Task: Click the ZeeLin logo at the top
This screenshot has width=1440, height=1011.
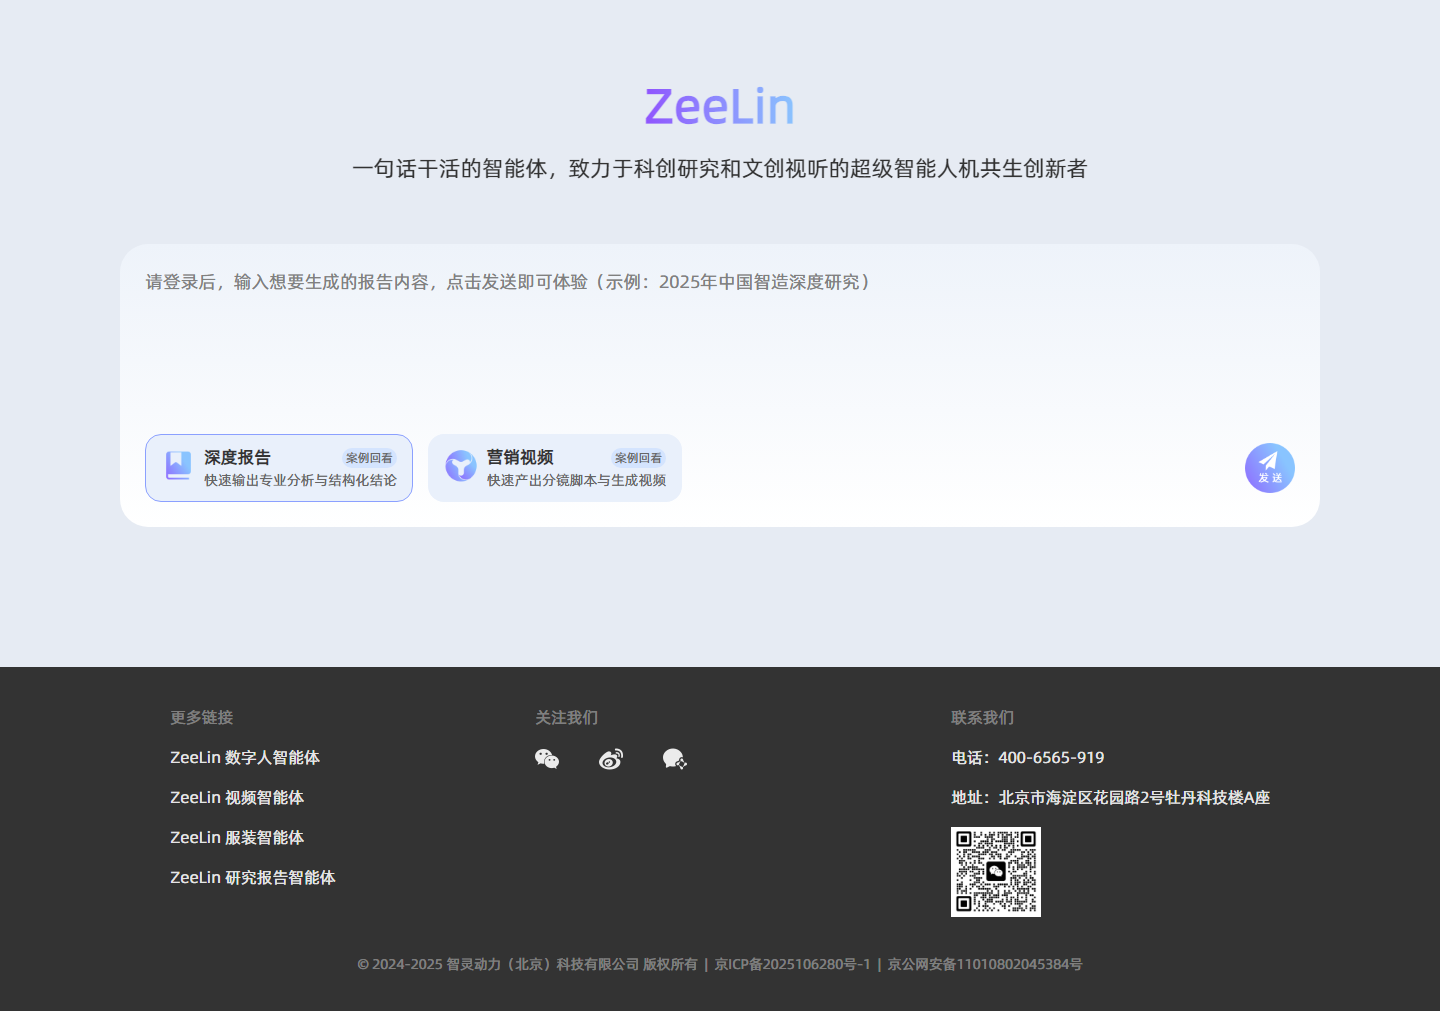Action: pos(720,105)
